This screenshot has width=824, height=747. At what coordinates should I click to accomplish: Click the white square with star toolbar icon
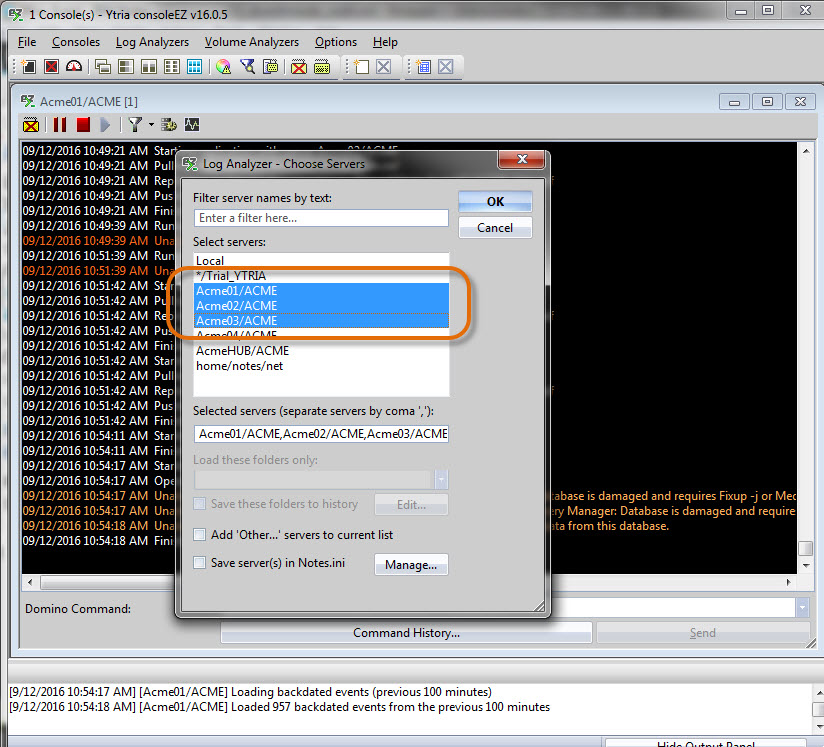[362, 67]
